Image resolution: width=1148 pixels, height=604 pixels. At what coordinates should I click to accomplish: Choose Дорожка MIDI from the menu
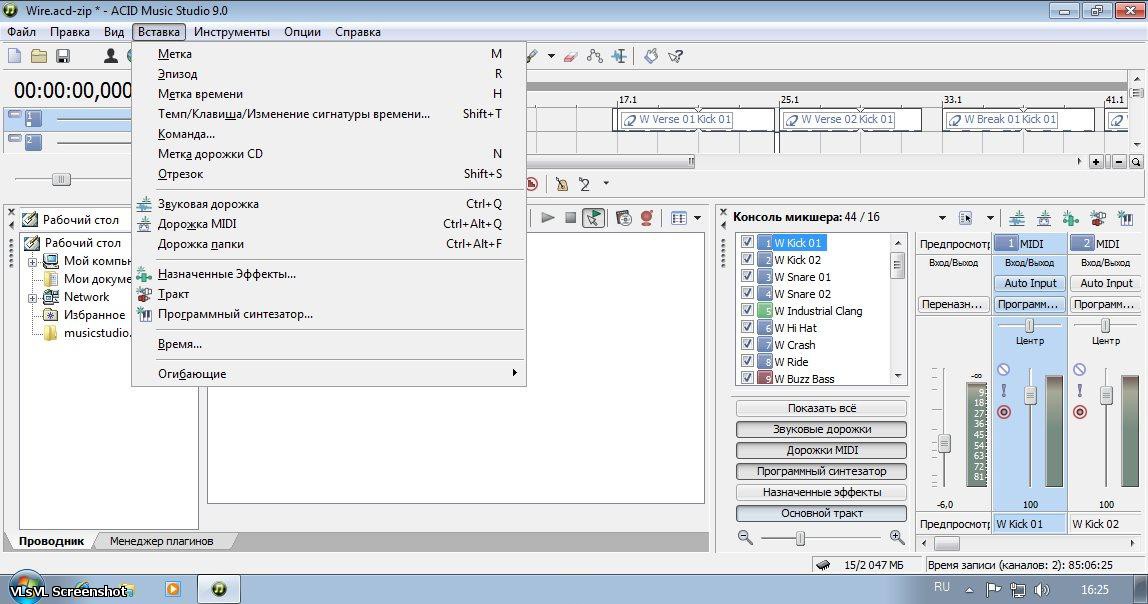click(x=329, y=224)
